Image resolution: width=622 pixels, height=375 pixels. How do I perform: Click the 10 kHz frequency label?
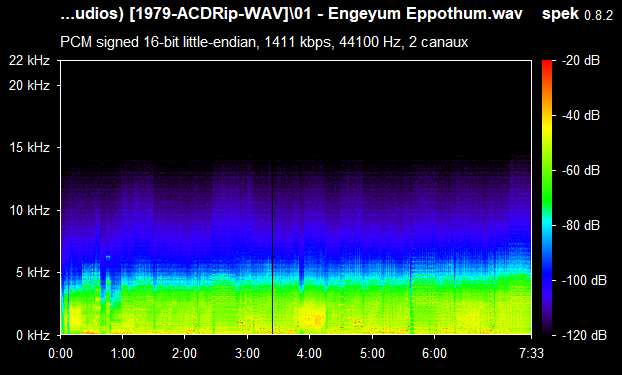click(x=29, y=210)
